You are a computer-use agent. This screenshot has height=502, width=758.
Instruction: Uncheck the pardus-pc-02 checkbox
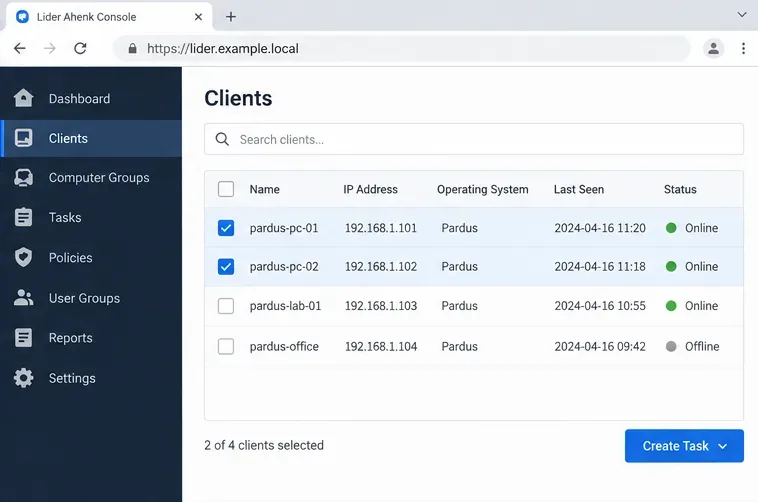coord(226,266)
